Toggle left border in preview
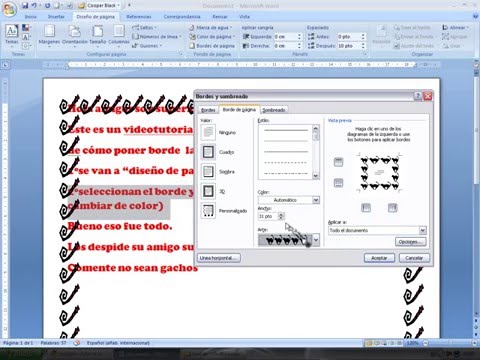 366,208
